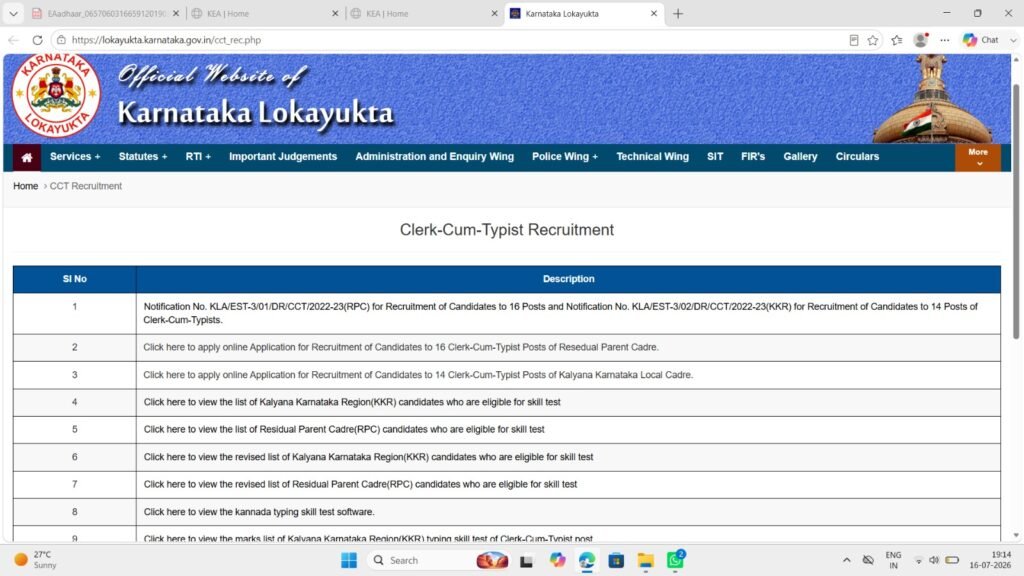Open the clock and date 16-07-2026

[x=990, y=560]
